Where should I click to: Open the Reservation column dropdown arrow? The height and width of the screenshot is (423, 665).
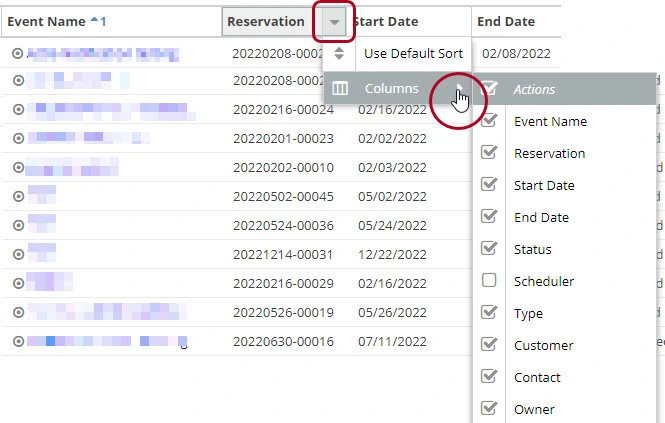pos(334,22)
